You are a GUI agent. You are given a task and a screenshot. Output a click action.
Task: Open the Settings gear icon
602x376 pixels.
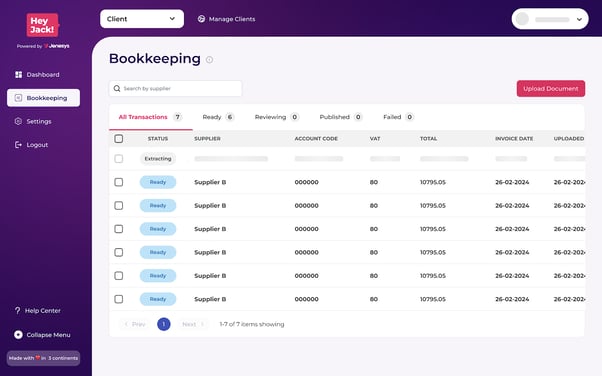click(x=18, y=121)
